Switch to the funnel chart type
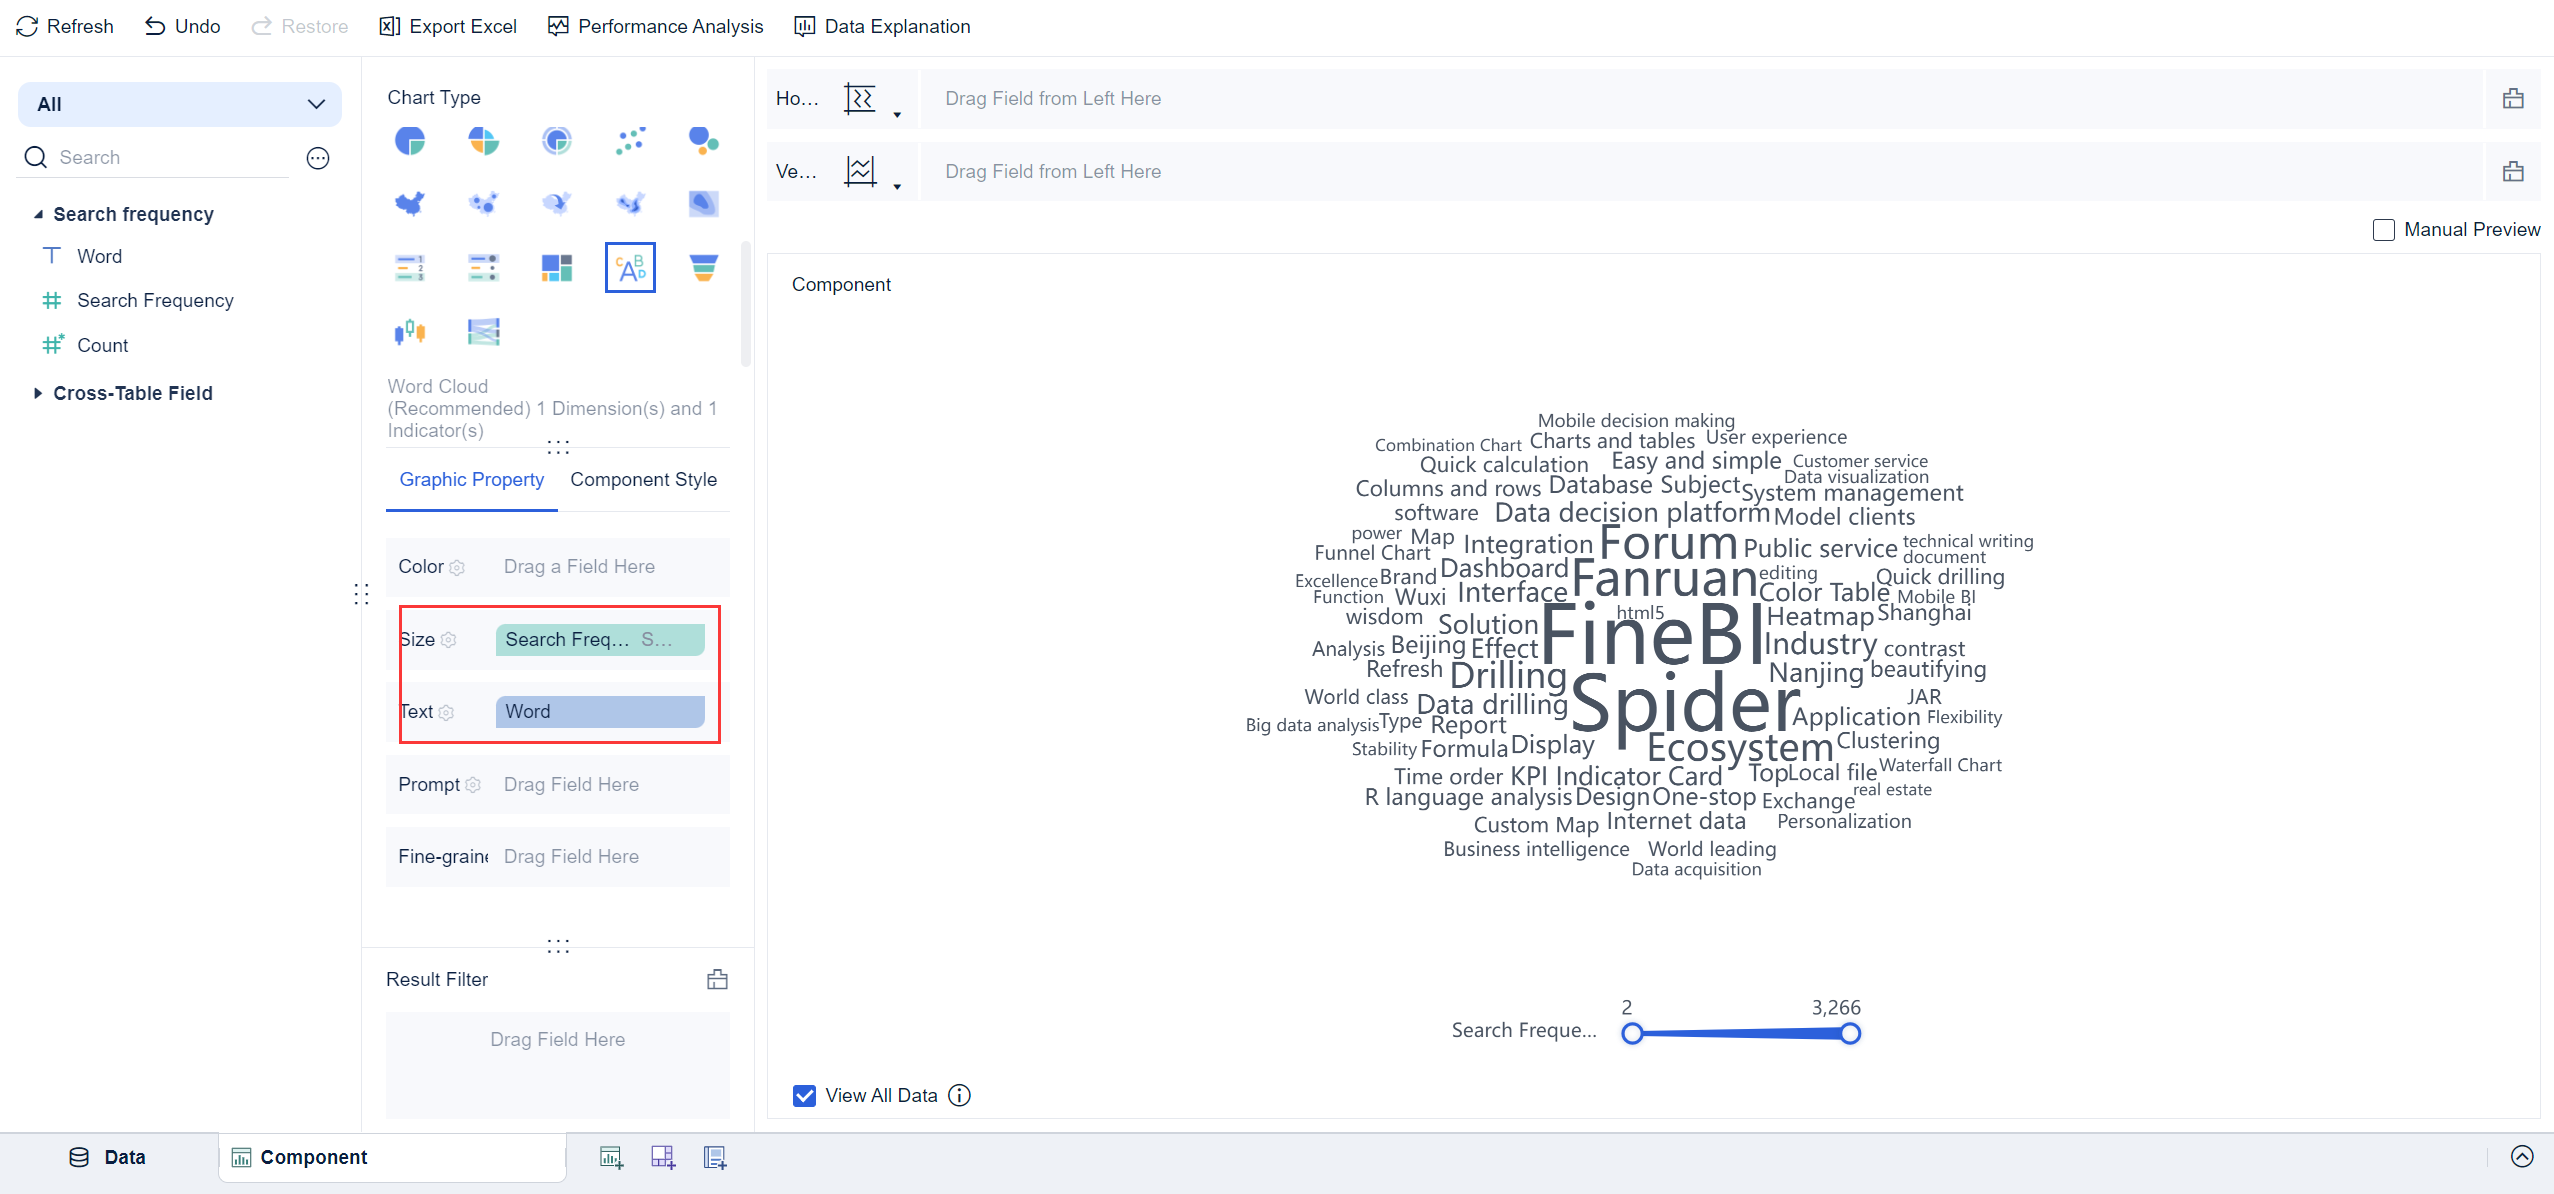The width and height of the screenshot is (2554, 1194). point(704,267)
